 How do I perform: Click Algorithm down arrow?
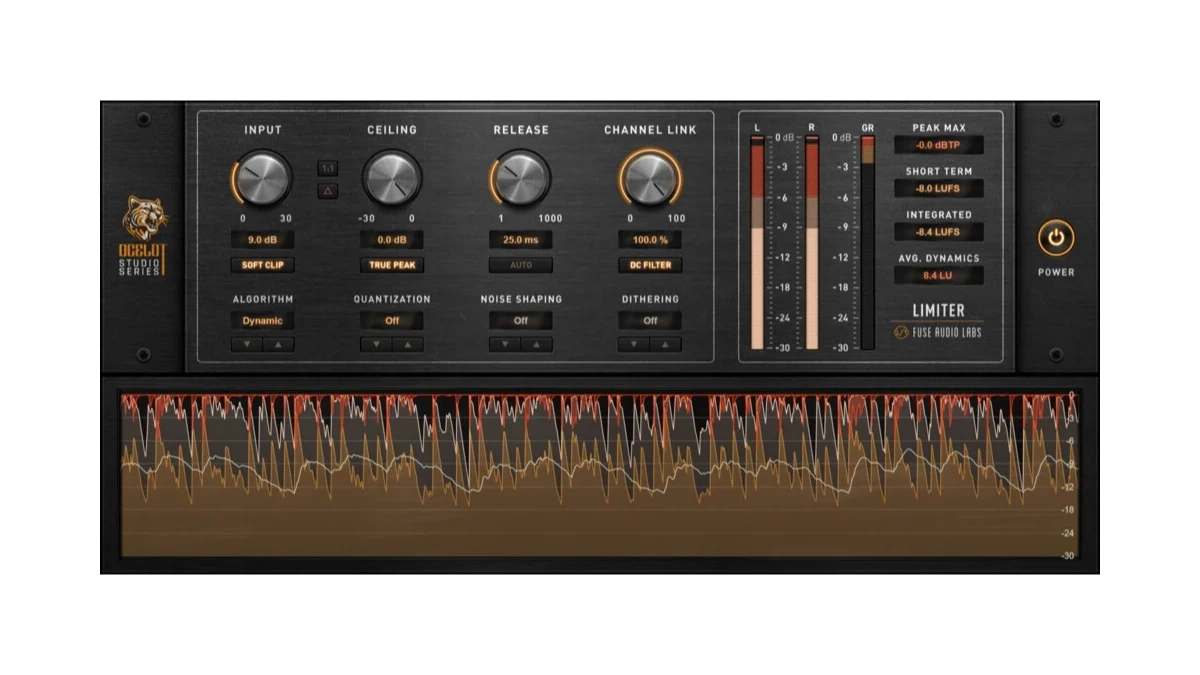[247, 345]
